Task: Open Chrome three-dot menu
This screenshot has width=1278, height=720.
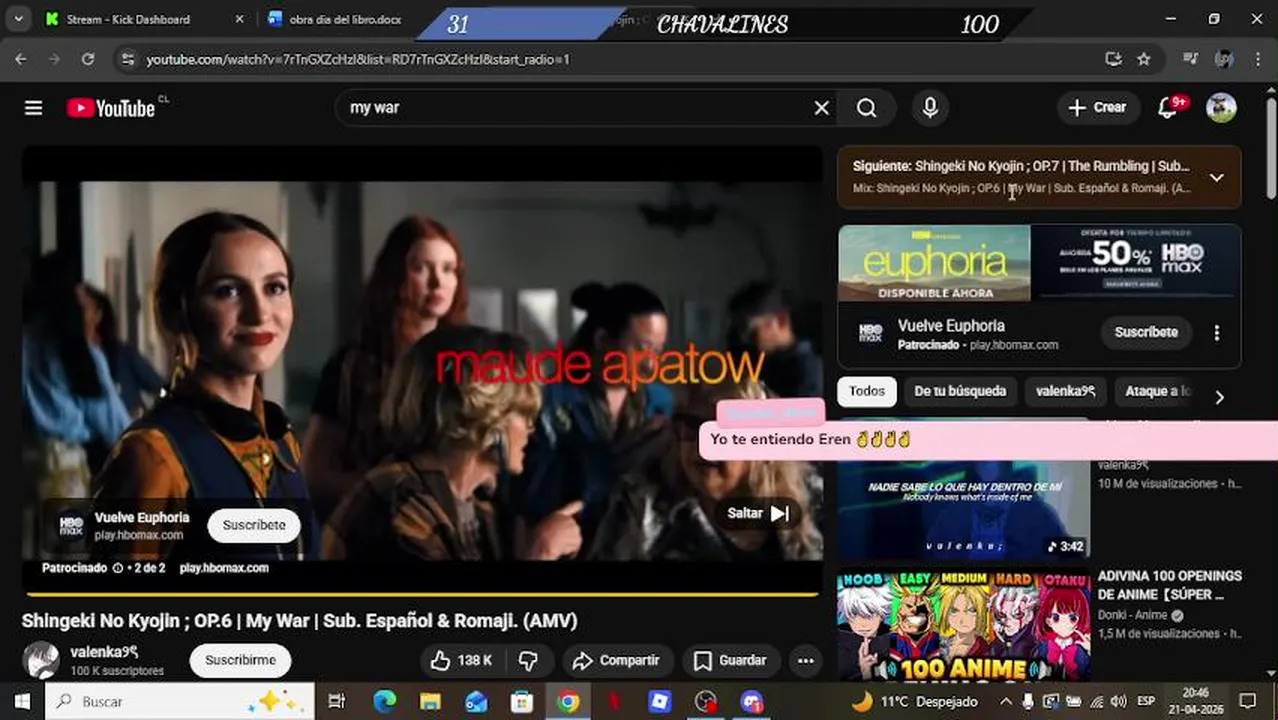Action: pyautogui.click(x=1258, y=59)
